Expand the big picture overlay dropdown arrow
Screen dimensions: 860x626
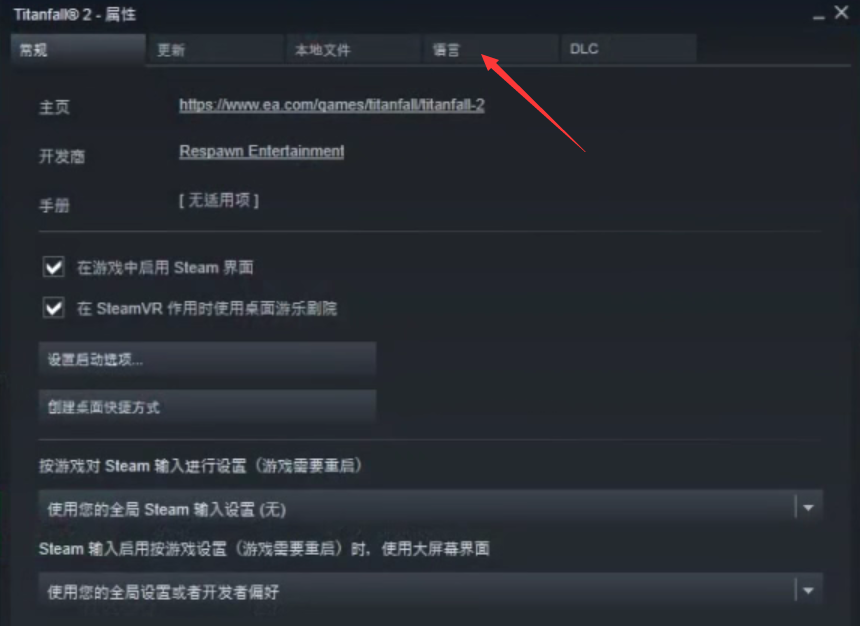[x=808, y=590]
